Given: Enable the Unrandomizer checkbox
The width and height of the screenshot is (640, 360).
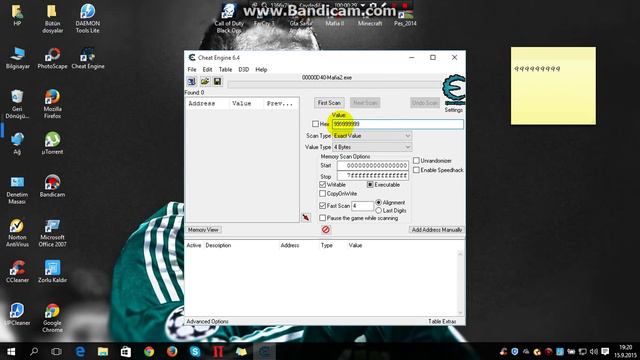Looking at the screenshot, I should [416, 160].
